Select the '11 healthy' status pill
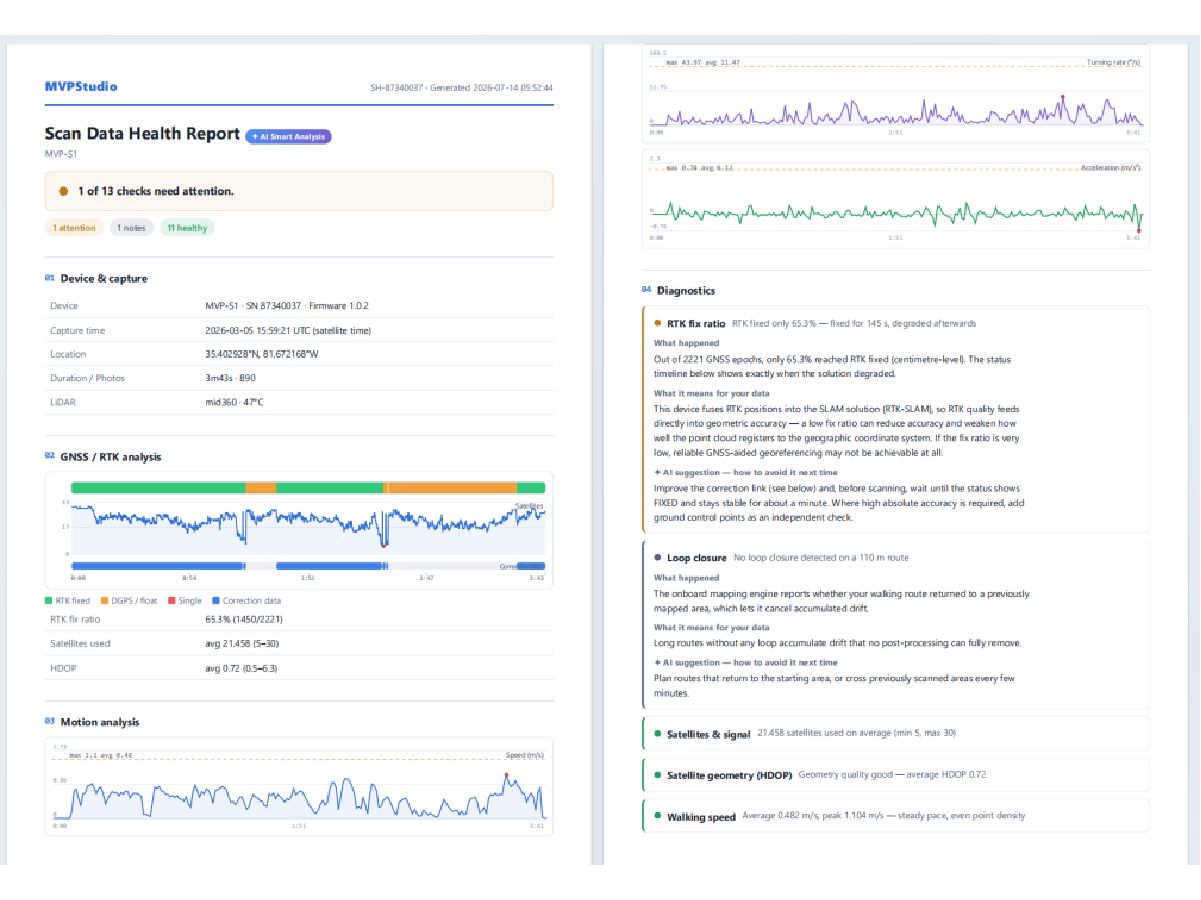Viewport: 1201px width, 900px height. pyautogui.click(x=188, y=228)
